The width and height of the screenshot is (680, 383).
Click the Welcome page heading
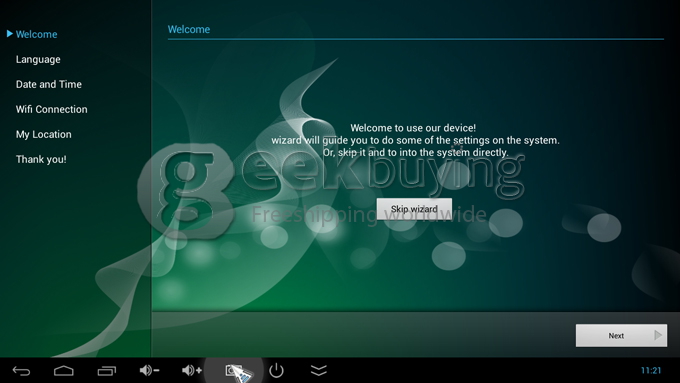tap(189, 29)
